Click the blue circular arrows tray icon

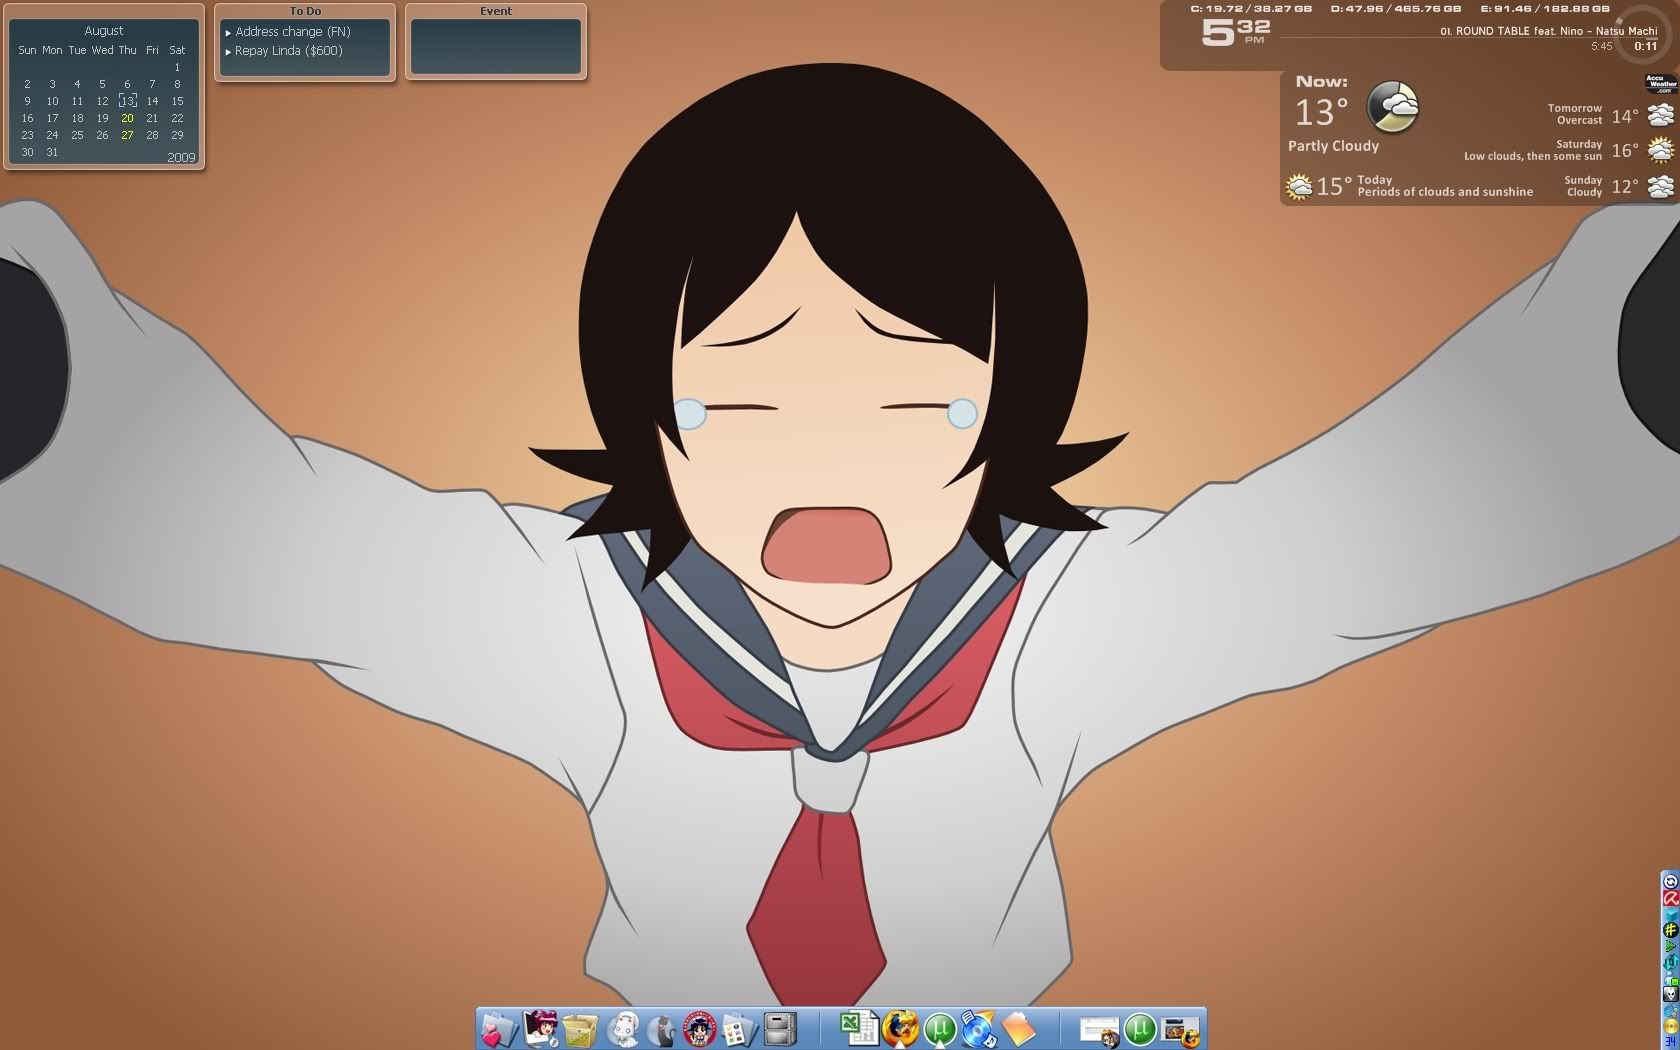pos(1670,963)
